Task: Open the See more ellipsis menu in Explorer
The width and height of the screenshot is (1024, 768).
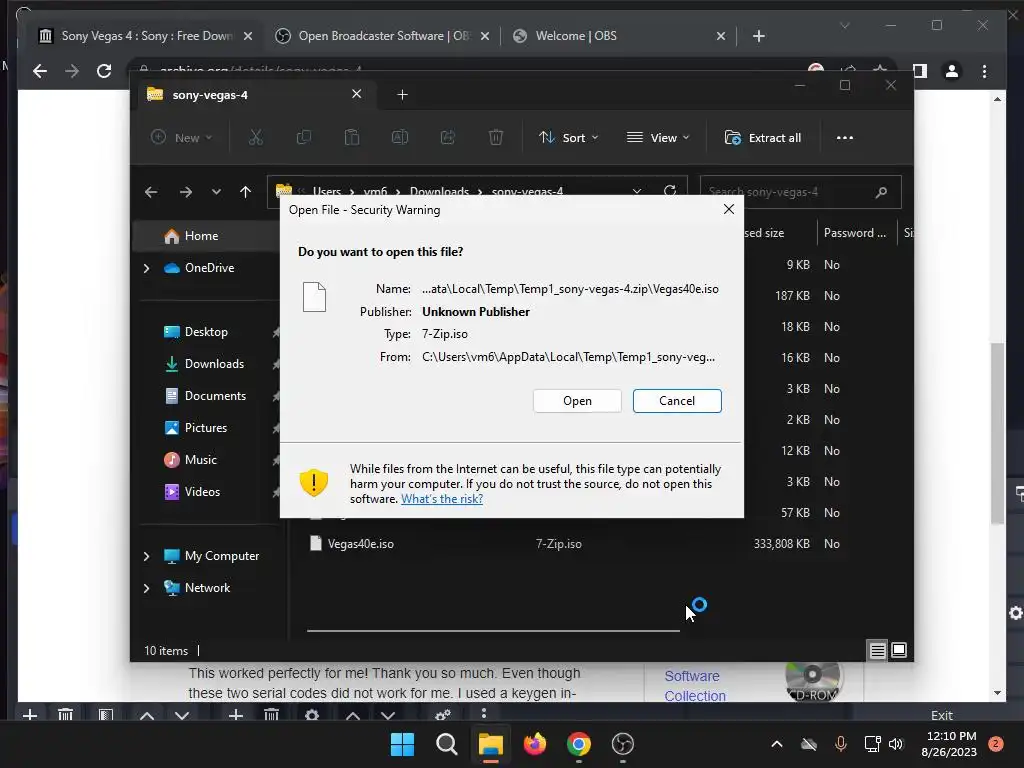Action: tap(845, 138)
